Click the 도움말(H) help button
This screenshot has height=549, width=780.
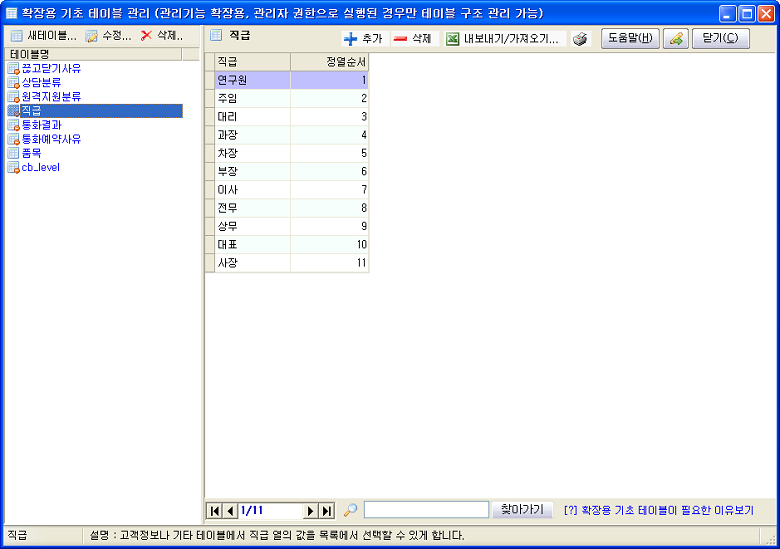630,38
